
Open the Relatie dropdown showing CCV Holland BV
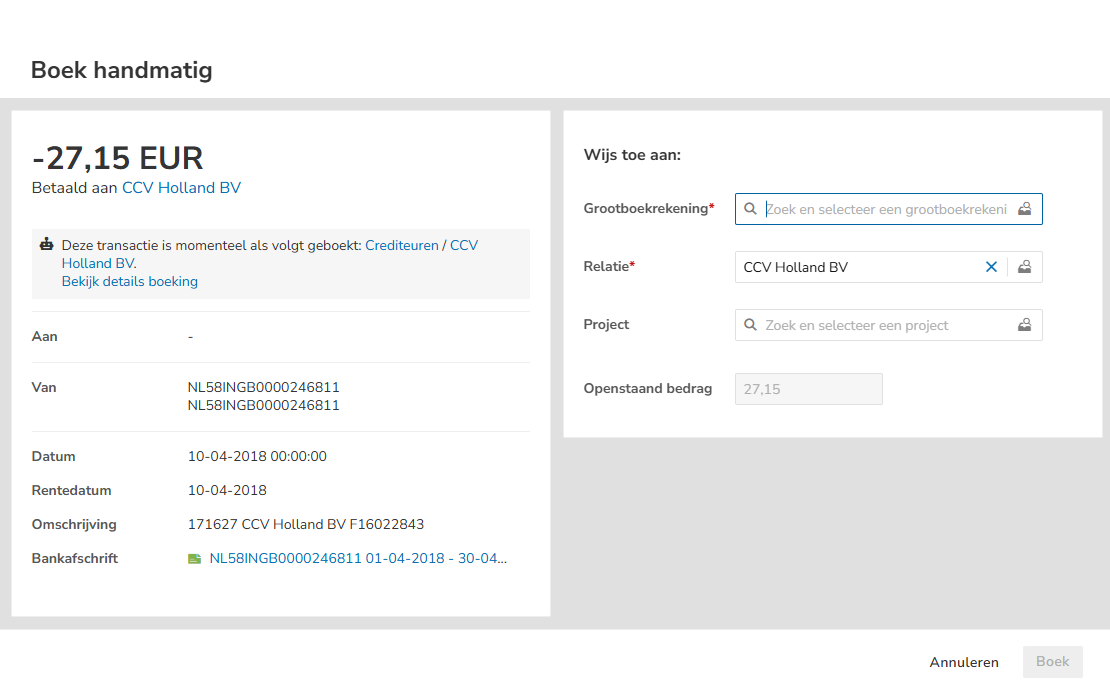tap(855, 267)
